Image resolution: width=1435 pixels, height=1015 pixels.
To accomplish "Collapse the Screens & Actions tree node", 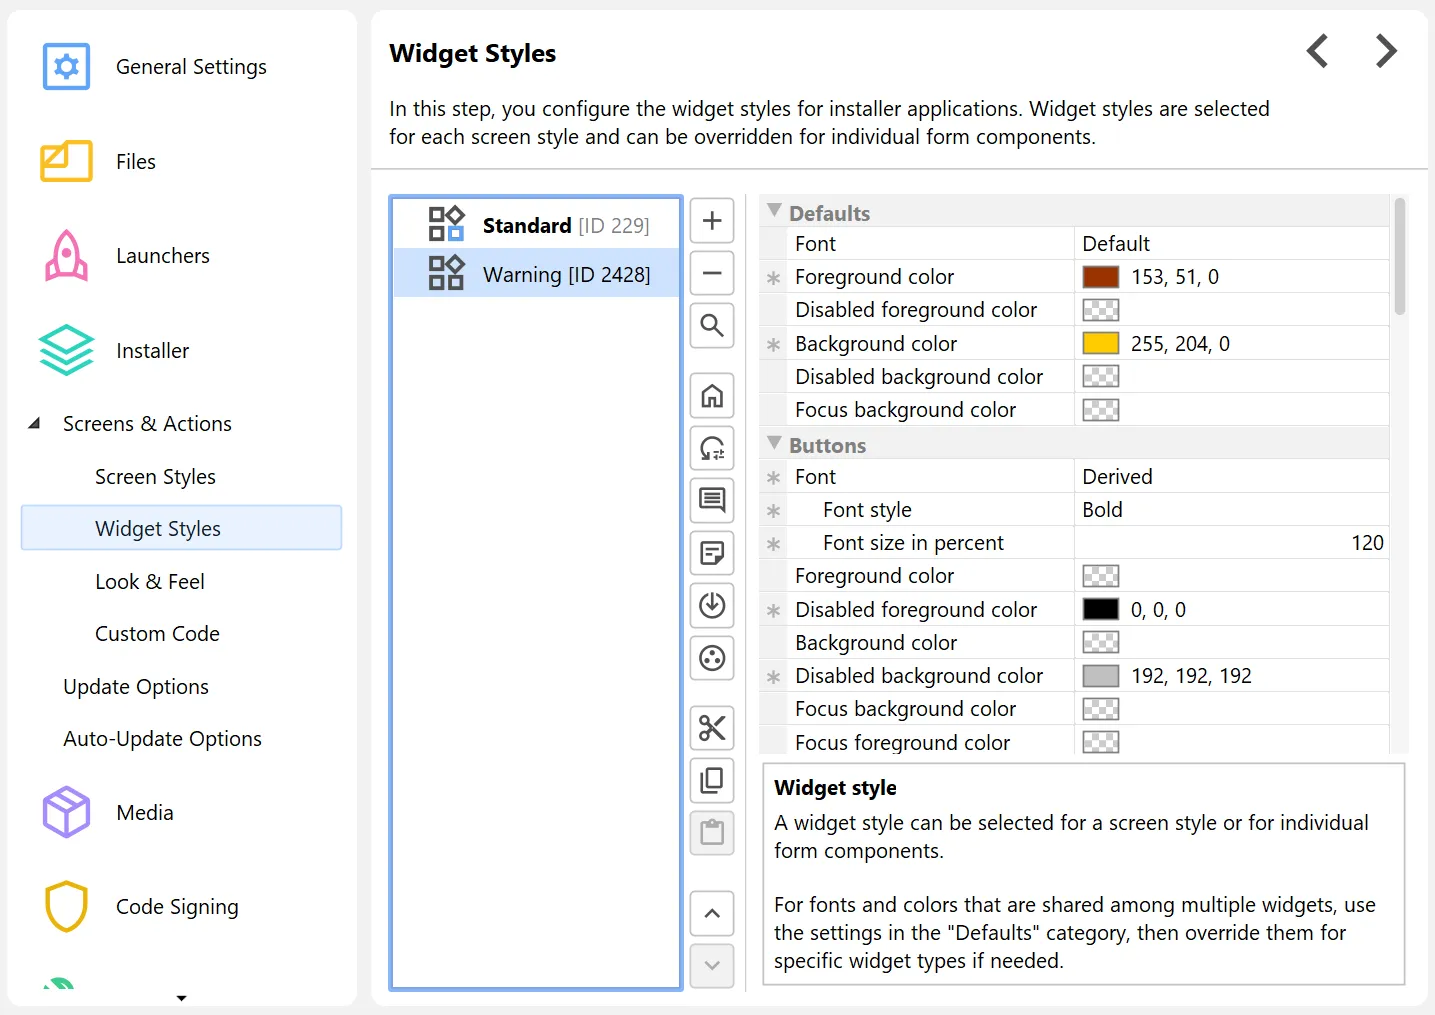I will pos(35,424).
